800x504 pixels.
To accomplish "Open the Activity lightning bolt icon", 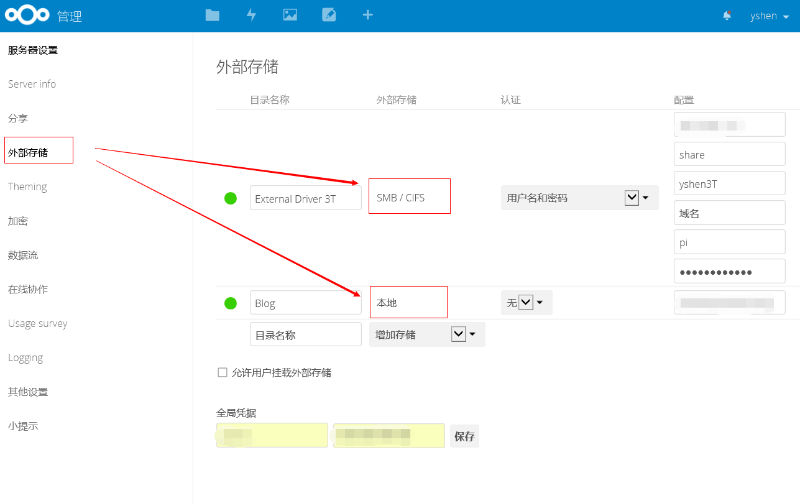I will click(x=251, y=15).
